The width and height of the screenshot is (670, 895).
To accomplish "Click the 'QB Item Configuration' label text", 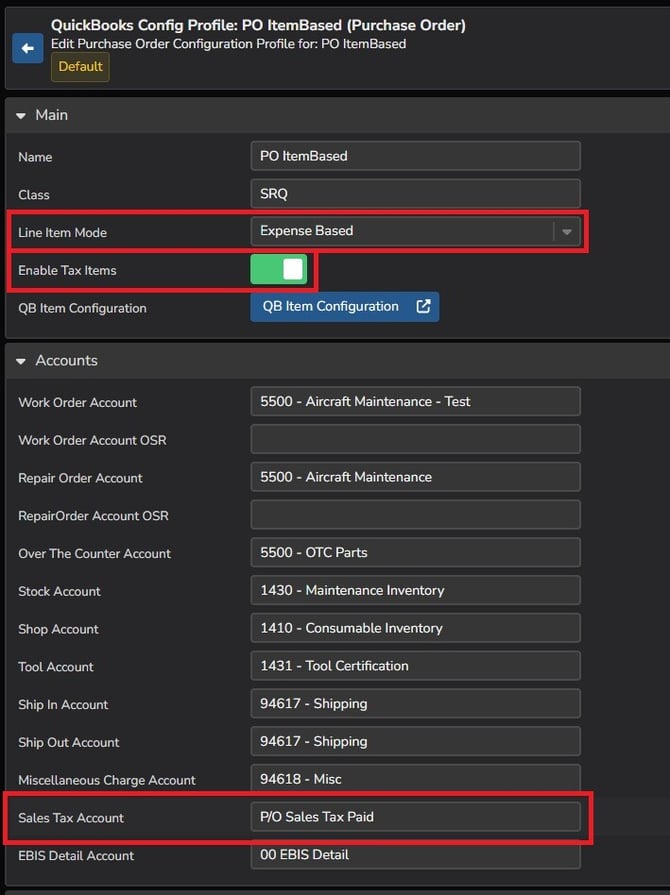I will (82, 308).
